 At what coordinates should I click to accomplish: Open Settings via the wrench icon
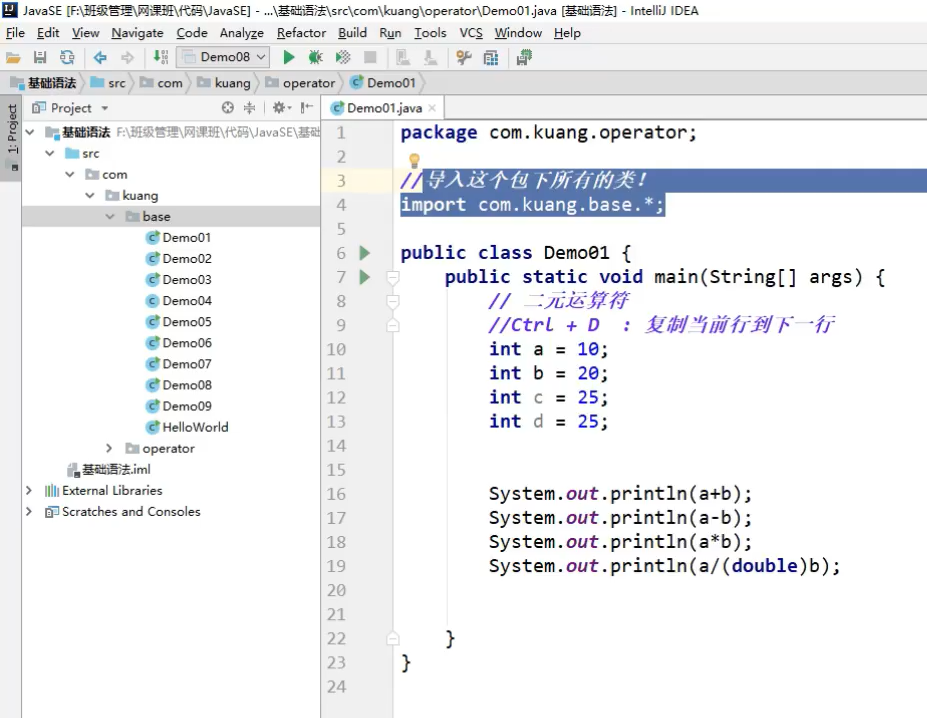463,58
